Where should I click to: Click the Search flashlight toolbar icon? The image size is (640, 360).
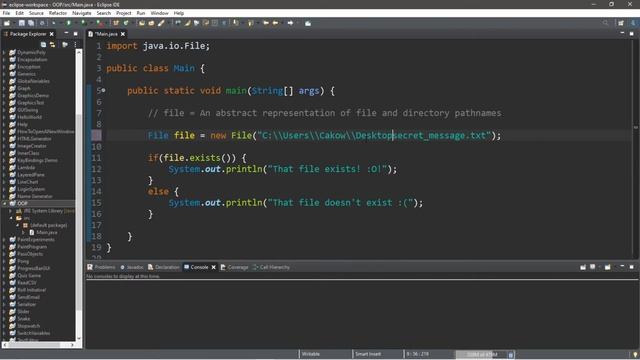pyautogui.click(x=161, y=23)
